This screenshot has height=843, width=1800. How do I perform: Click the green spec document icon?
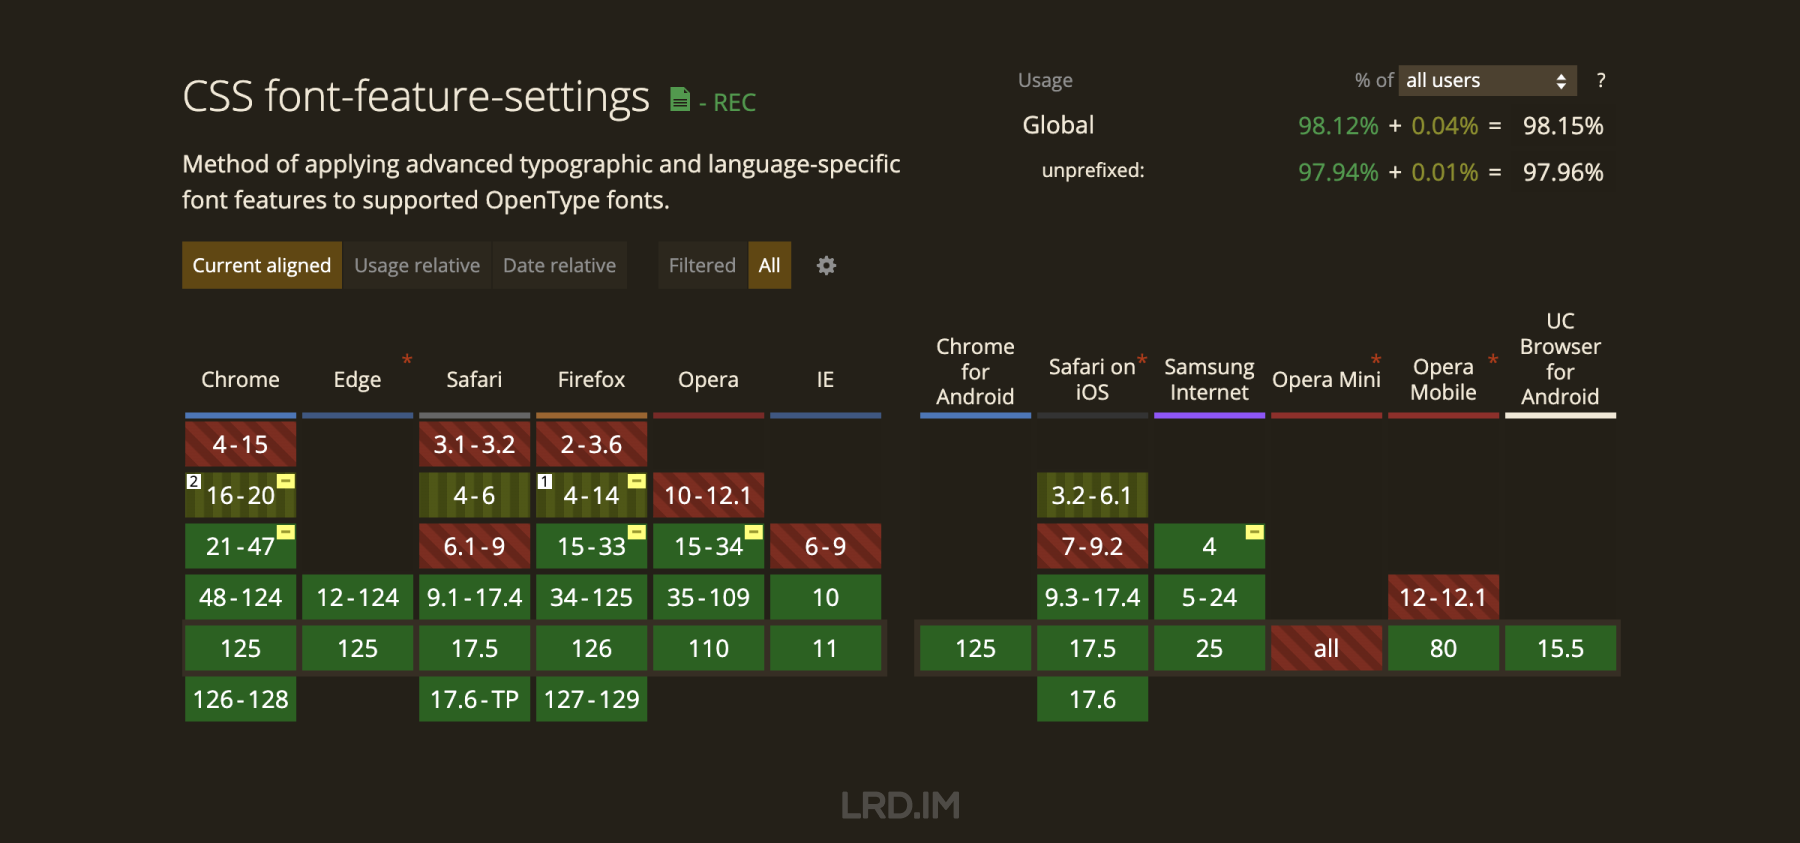click(x=680, y=99)
